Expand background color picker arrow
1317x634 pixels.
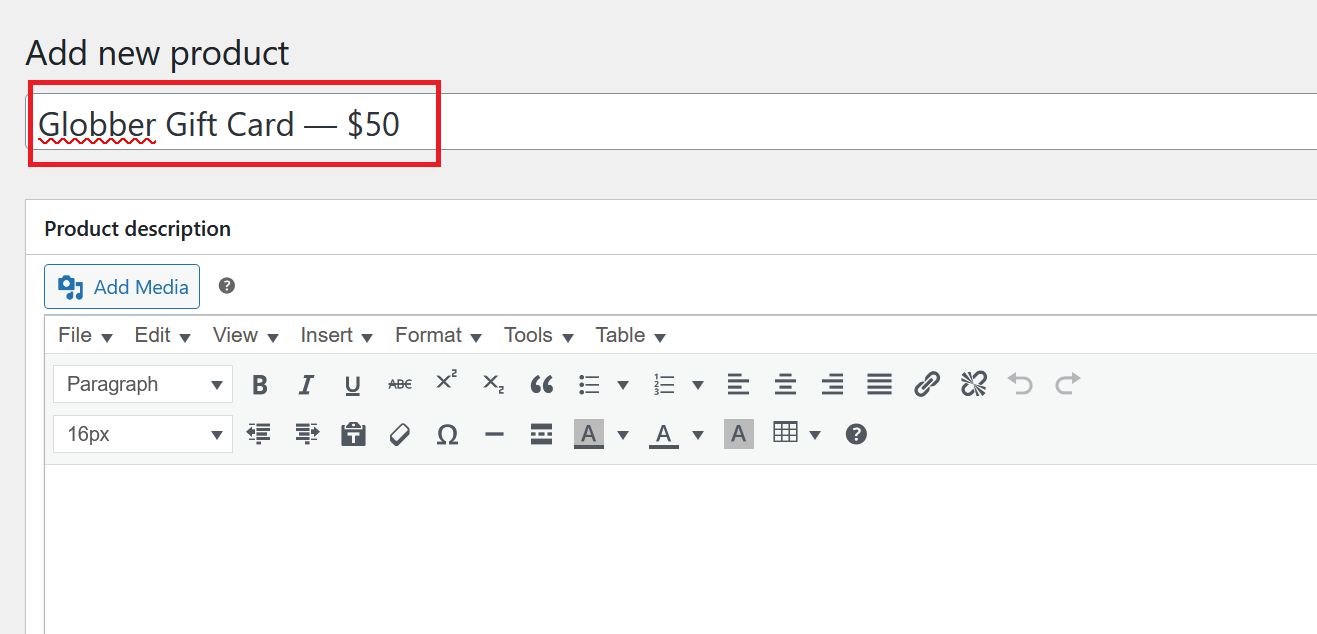(622, 434)
